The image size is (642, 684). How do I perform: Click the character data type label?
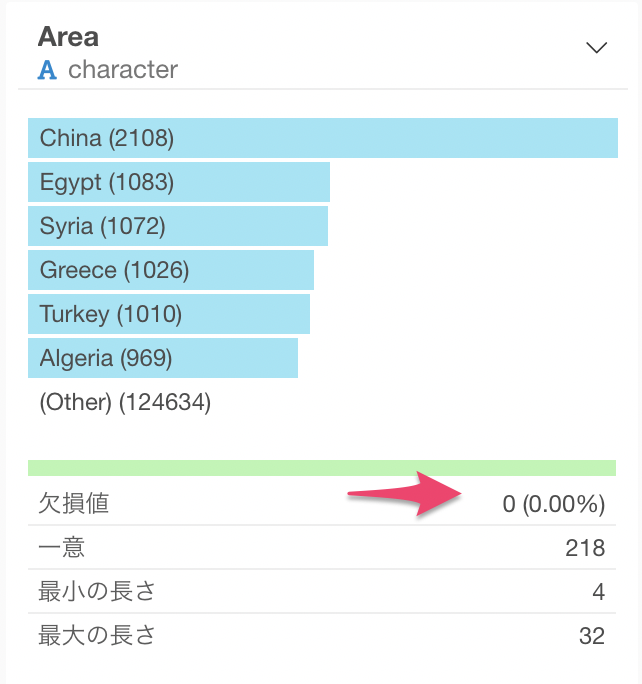point(123,70)
